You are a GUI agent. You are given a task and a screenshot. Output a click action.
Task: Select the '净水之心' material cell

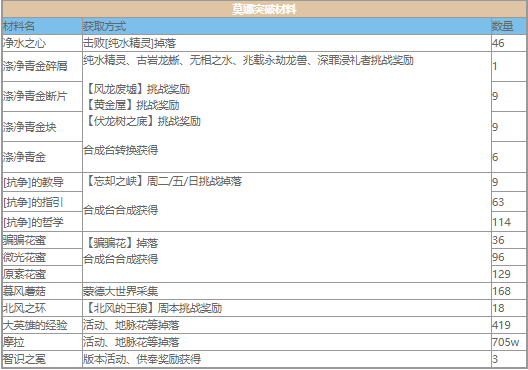(42, 43)
